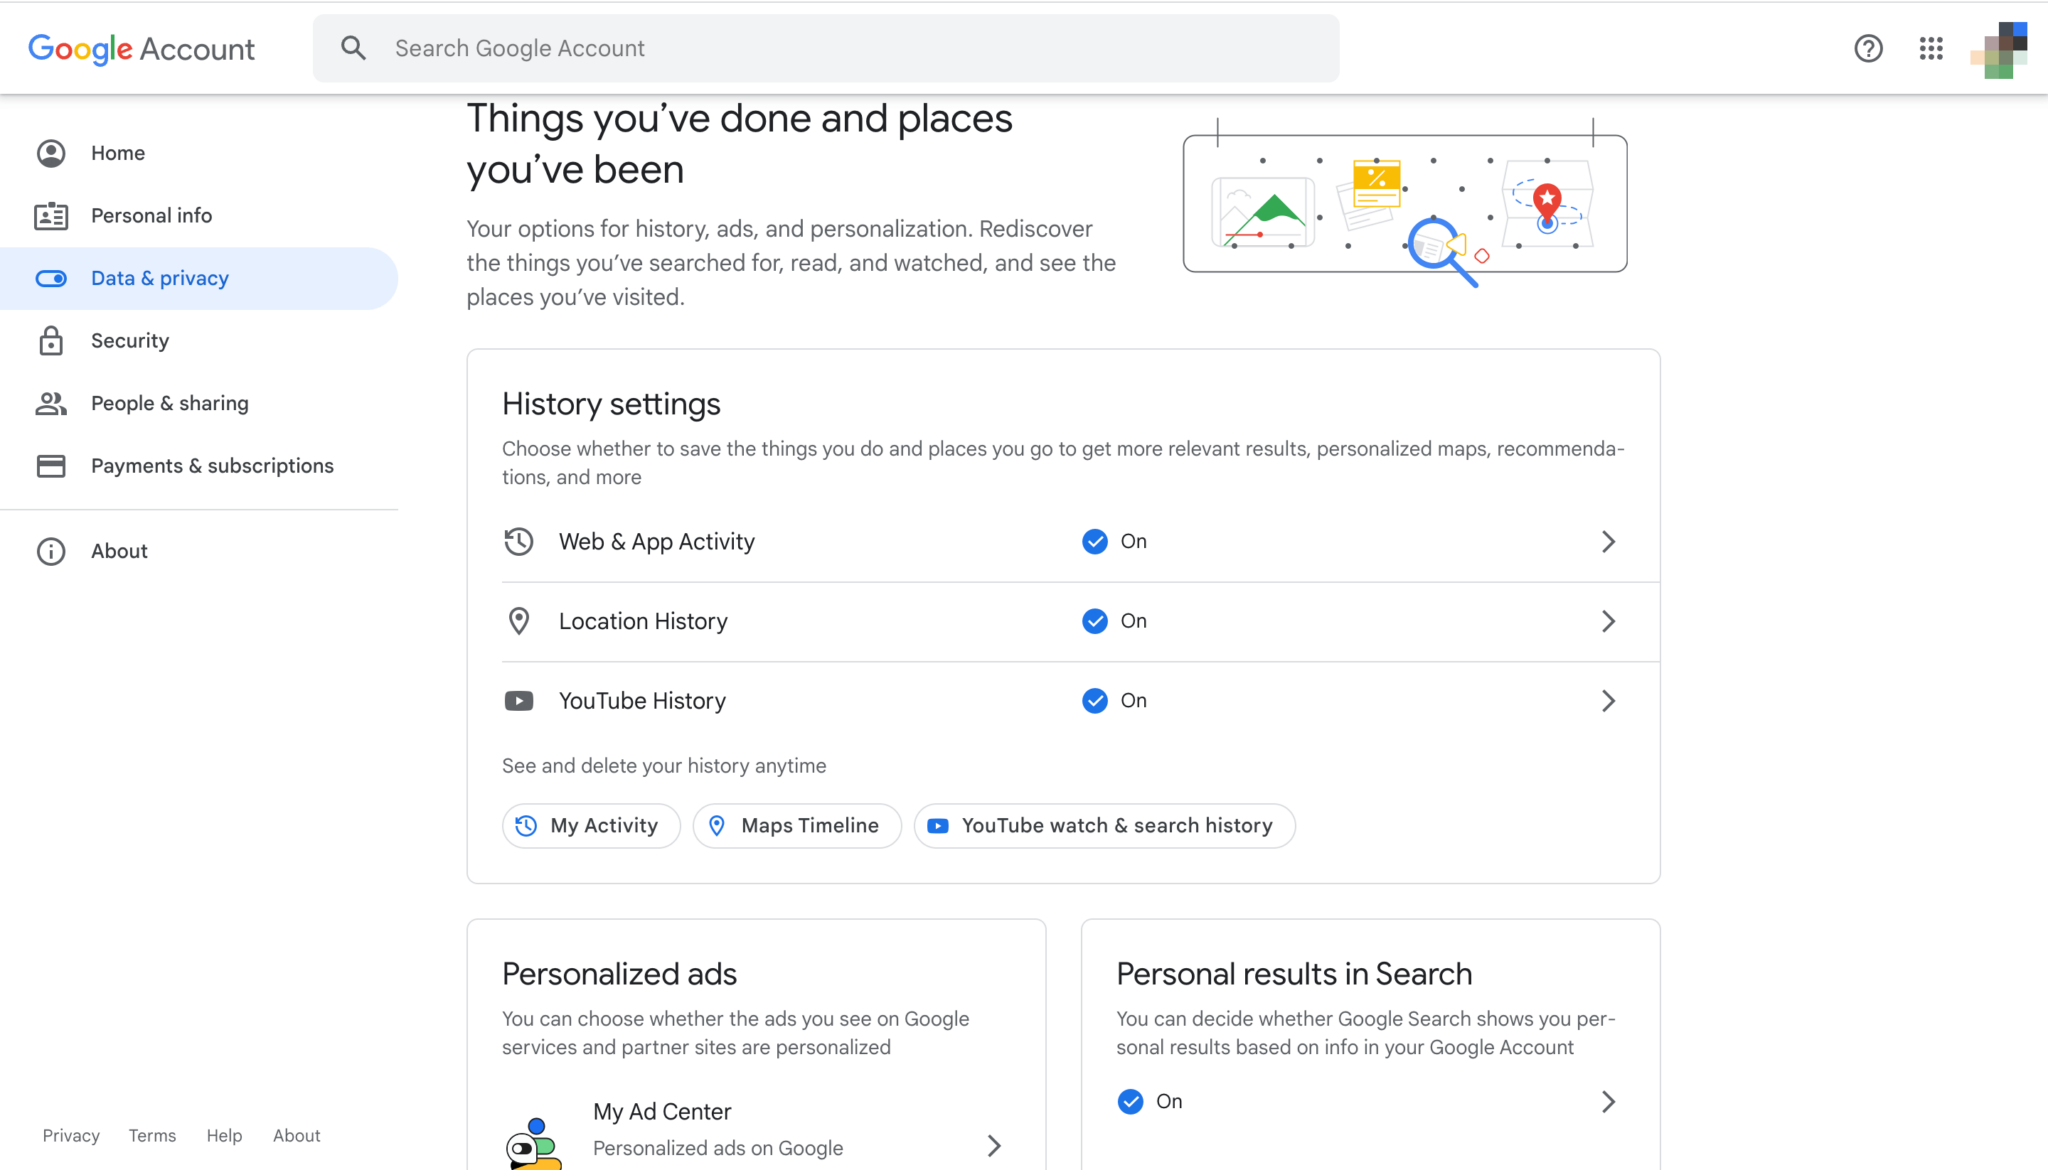This screenshot has height=1170, width=2048.
Task: Click the Home person icon in sidebar
Action: click(x=51, y=153)
